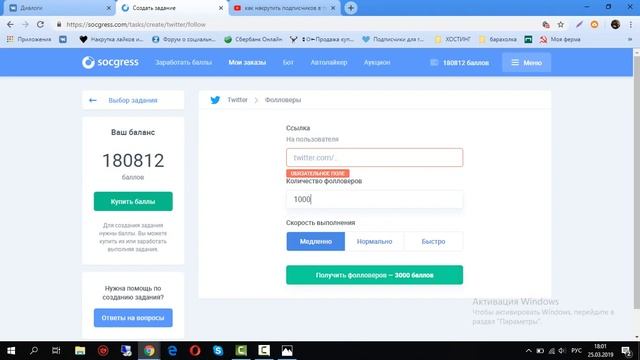
Task: Open a new browser tab
Action: 351,8
